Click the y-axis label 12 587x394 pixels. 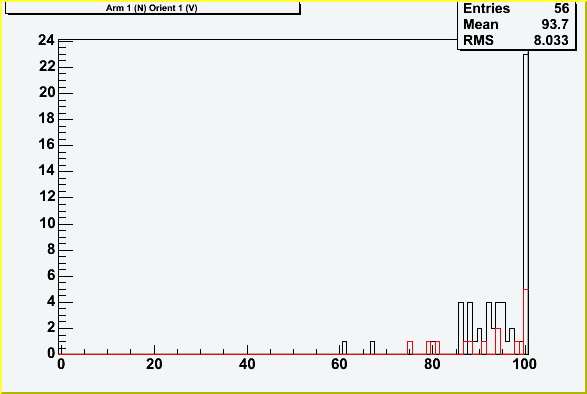(46, 196)
